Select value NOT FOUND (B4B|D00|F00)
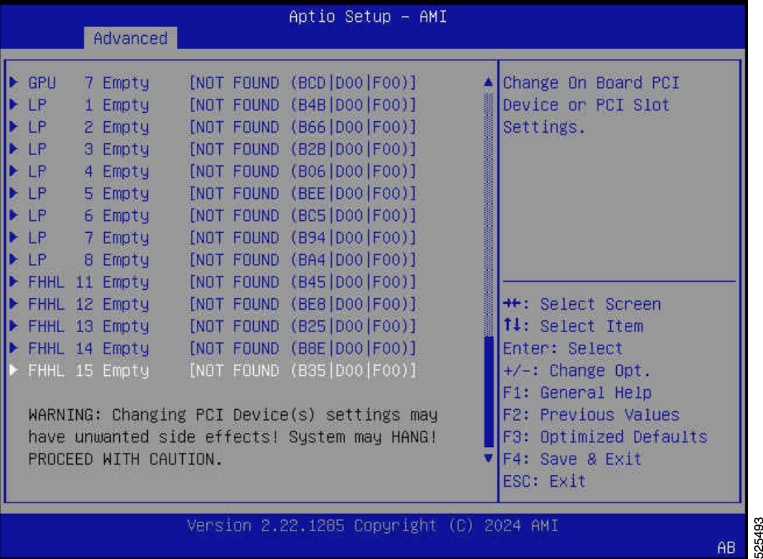This screenshot has height=559, width=763. tap(303, 105)
